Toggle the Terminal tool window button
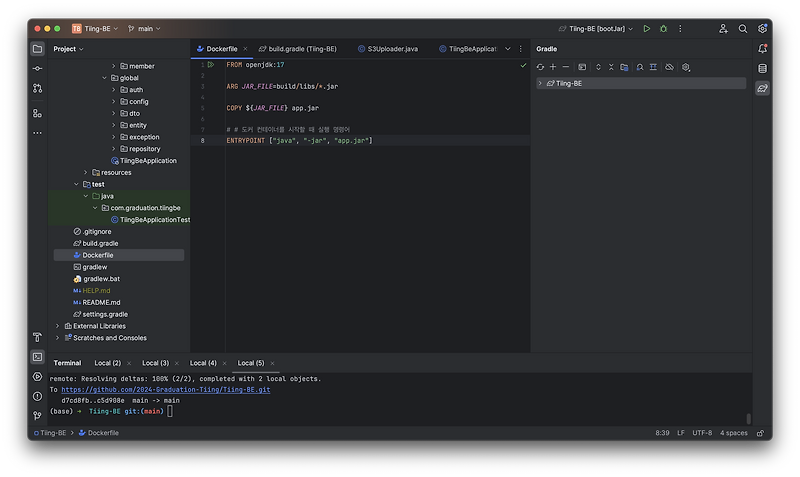800x477 pixels. click(x=38, y=356)
